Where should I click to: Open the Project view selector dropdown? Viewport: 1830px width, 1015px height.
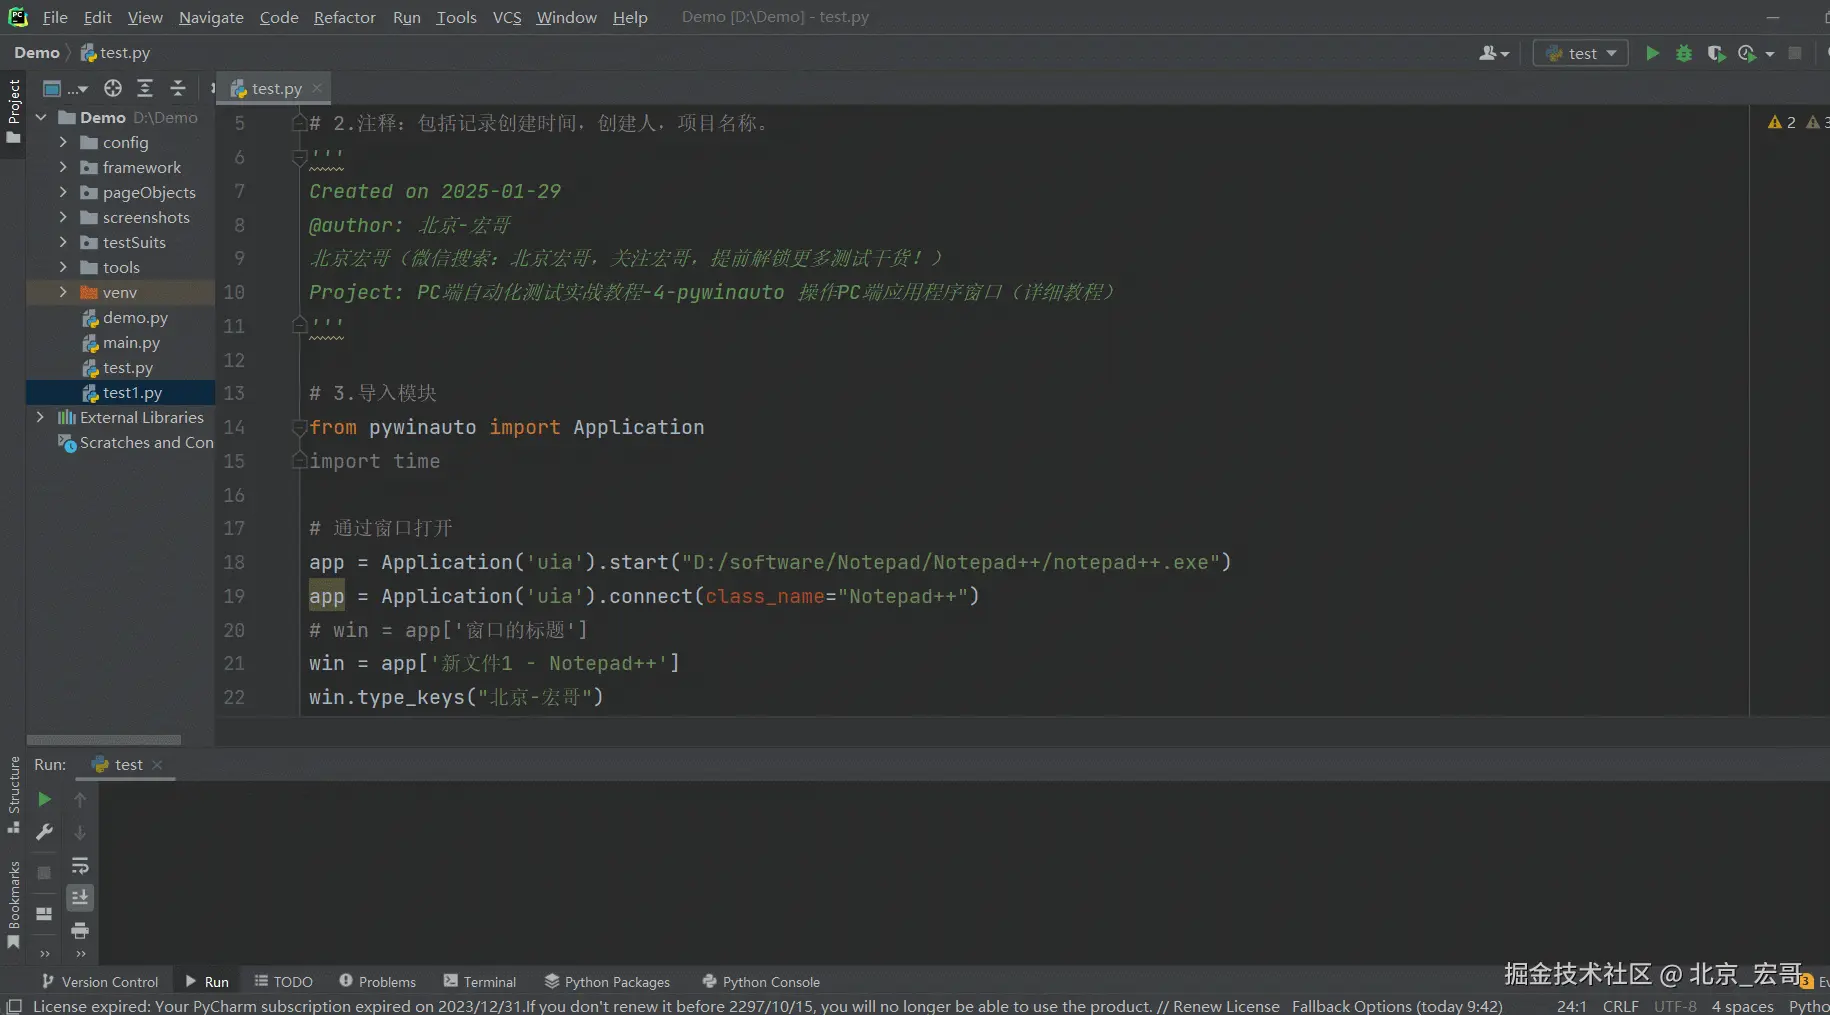(x=65, y=88)
